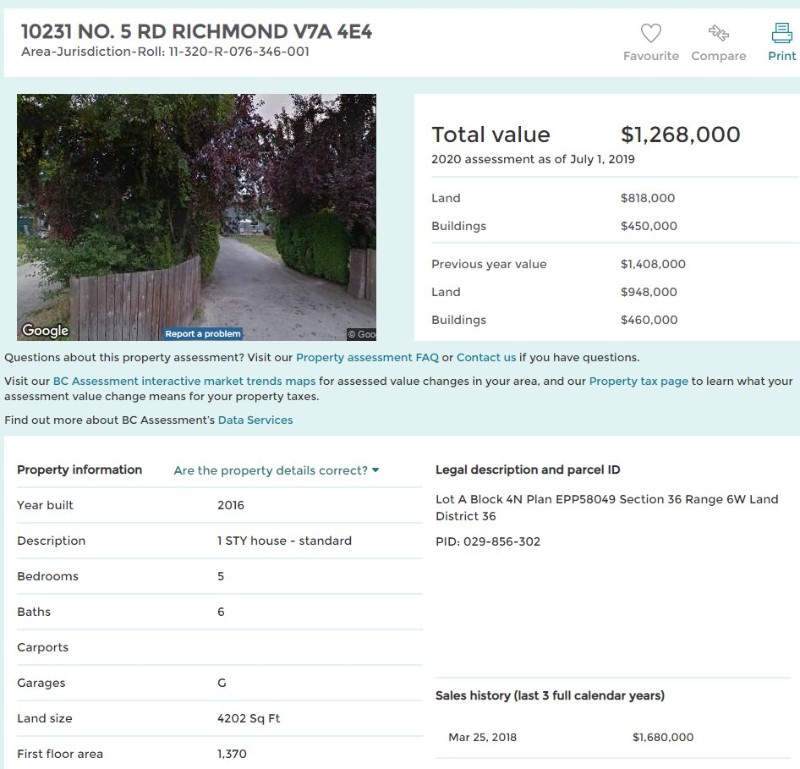Open BC Assessment interactive market trends maps

tap(184, 381)
